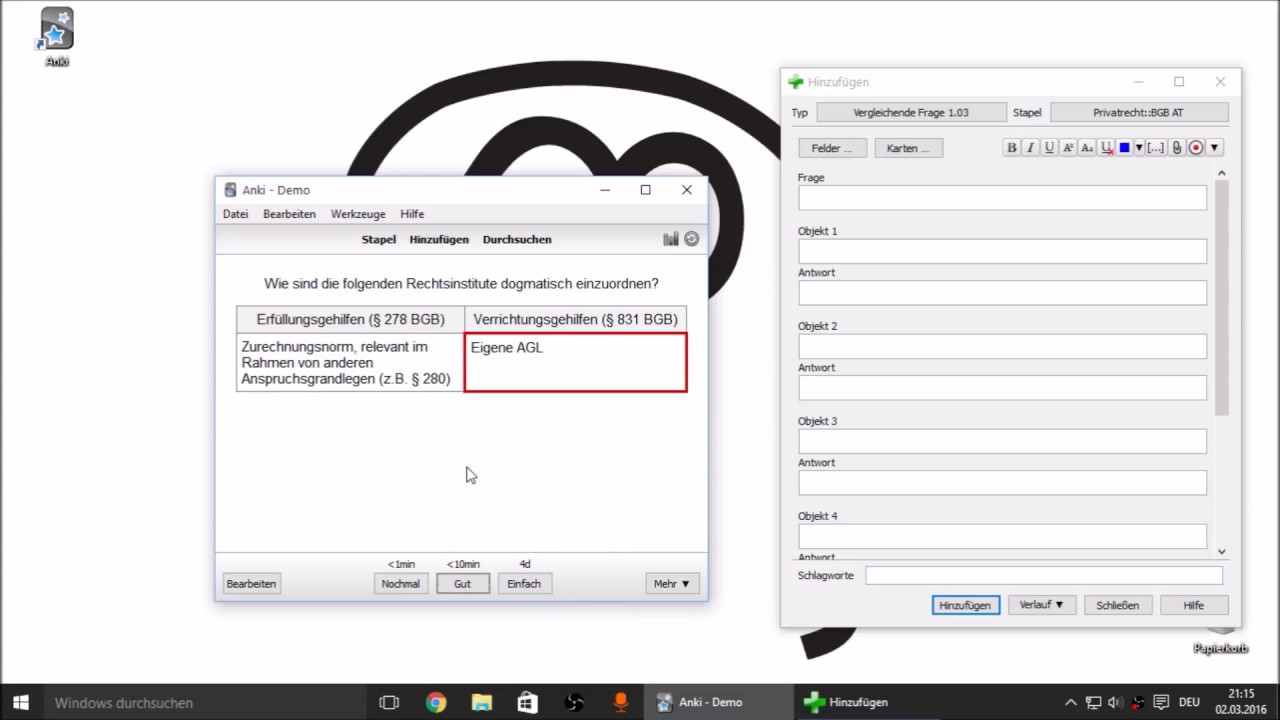The height and width of the screenshot is (720, 1280).
Task: Click the scroll-up arrow of fields list
Action: point(1221,174)
